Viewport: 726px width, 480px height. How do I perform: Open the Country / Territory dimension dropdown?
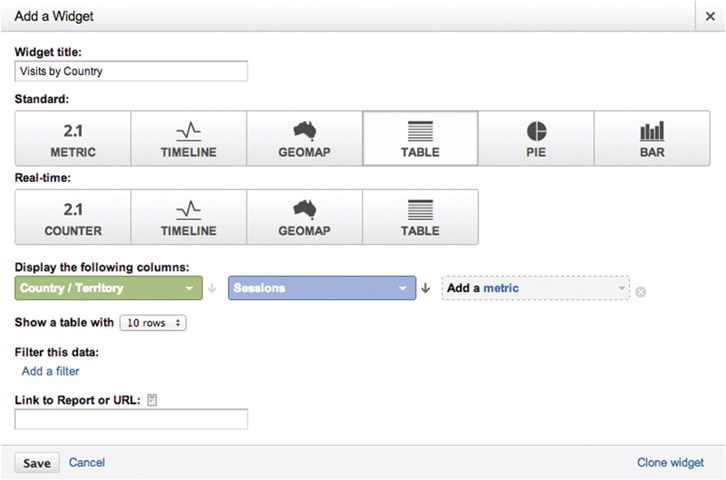pos(108,288)
